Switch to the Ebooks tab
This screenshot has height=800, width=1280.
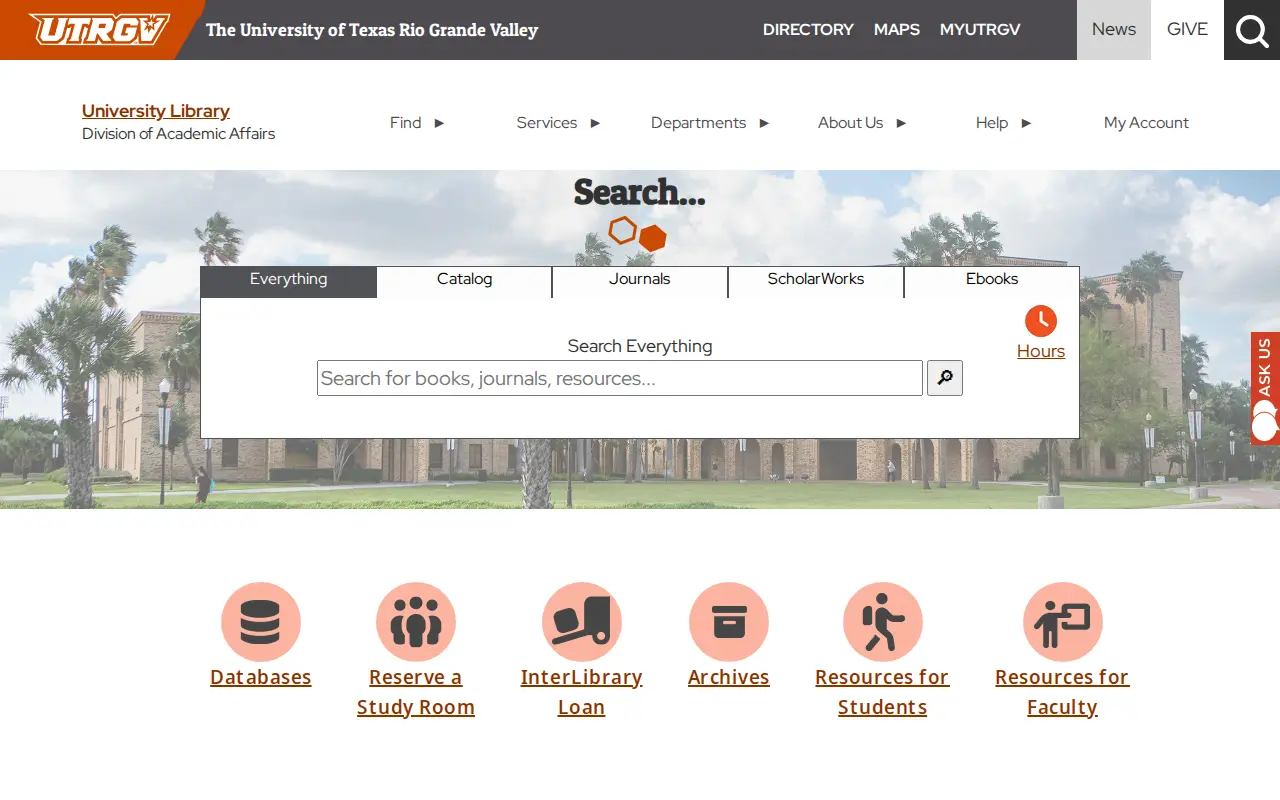point(992,282)
